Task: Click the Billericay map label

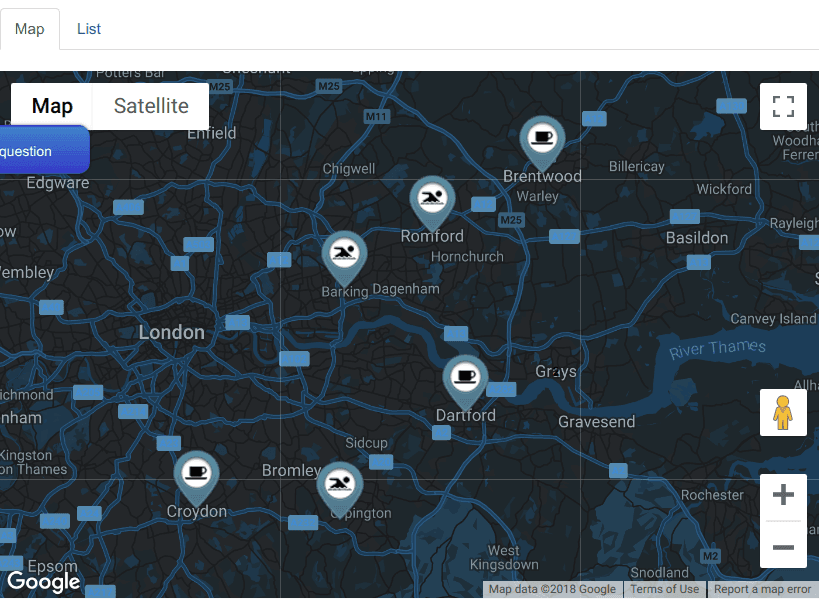Action: (x=636, y=166)
